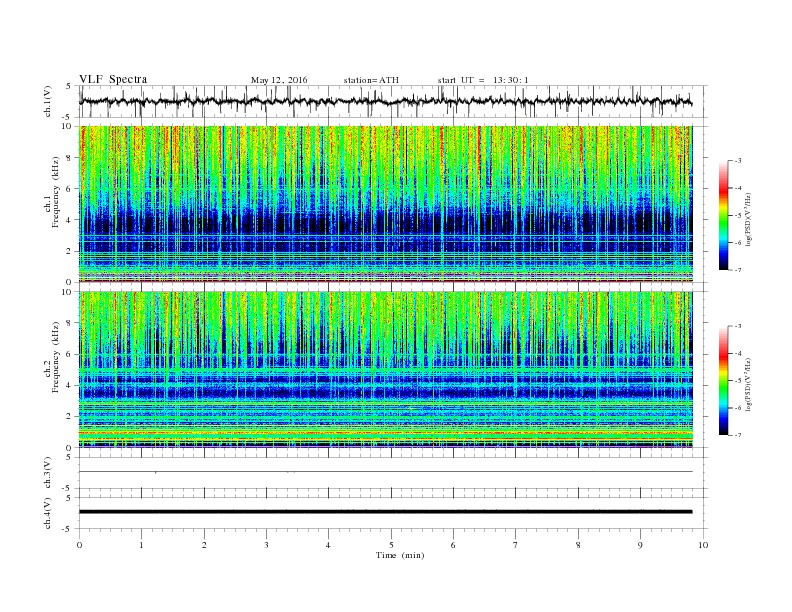The image size is (792, 612).
Task: Click the "-7" tick on ch.2 colorbar
Action: tap(738, 435)
